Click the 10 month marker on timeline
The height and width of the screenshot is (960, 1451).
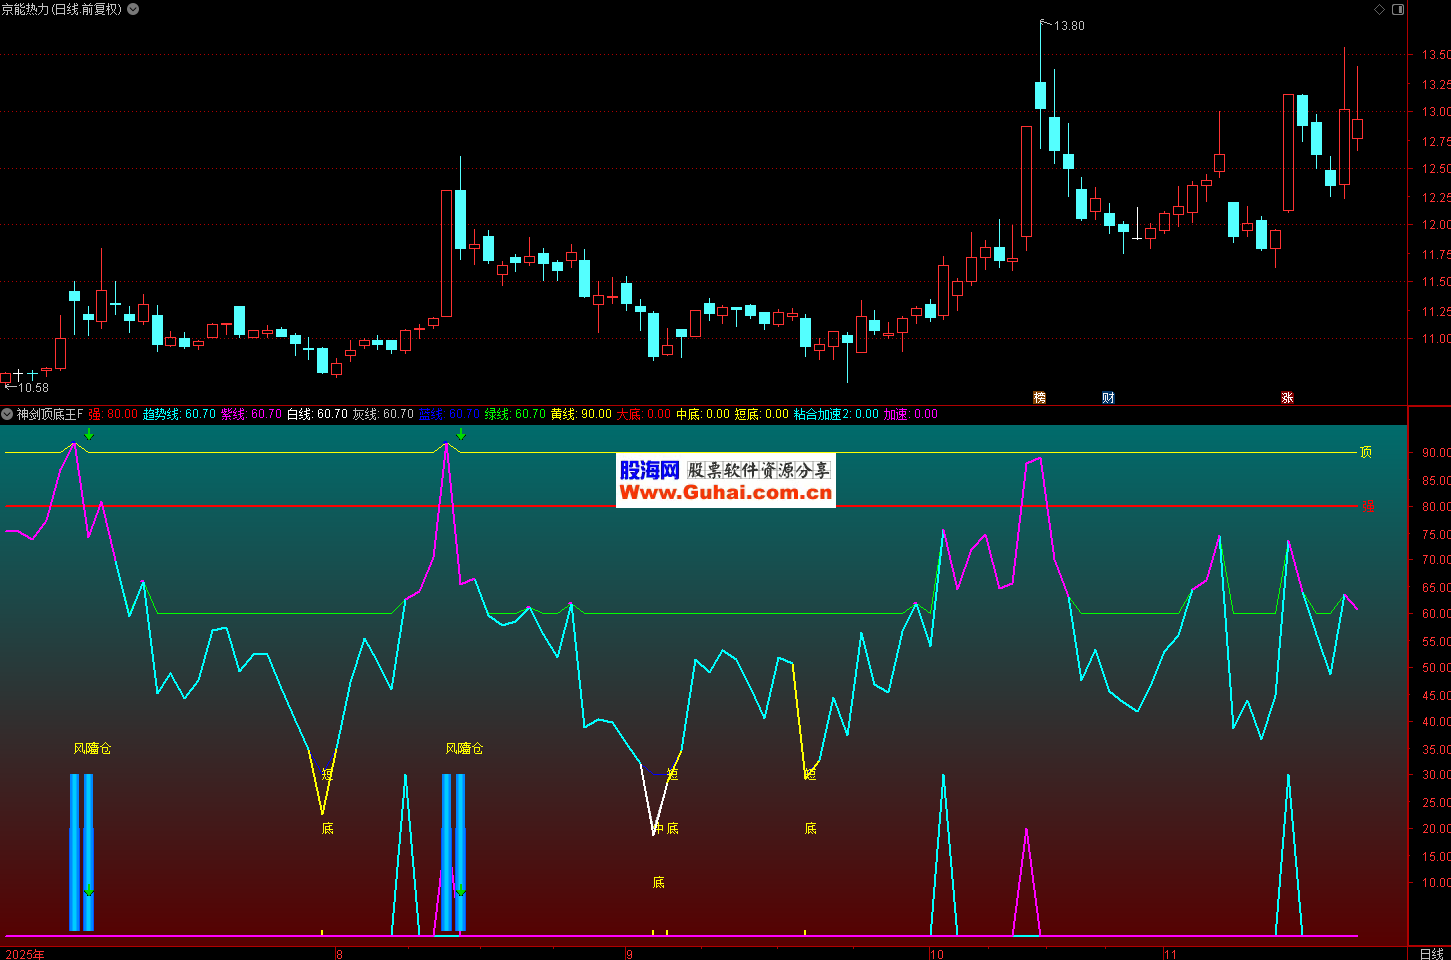click(x=937, y=954)
